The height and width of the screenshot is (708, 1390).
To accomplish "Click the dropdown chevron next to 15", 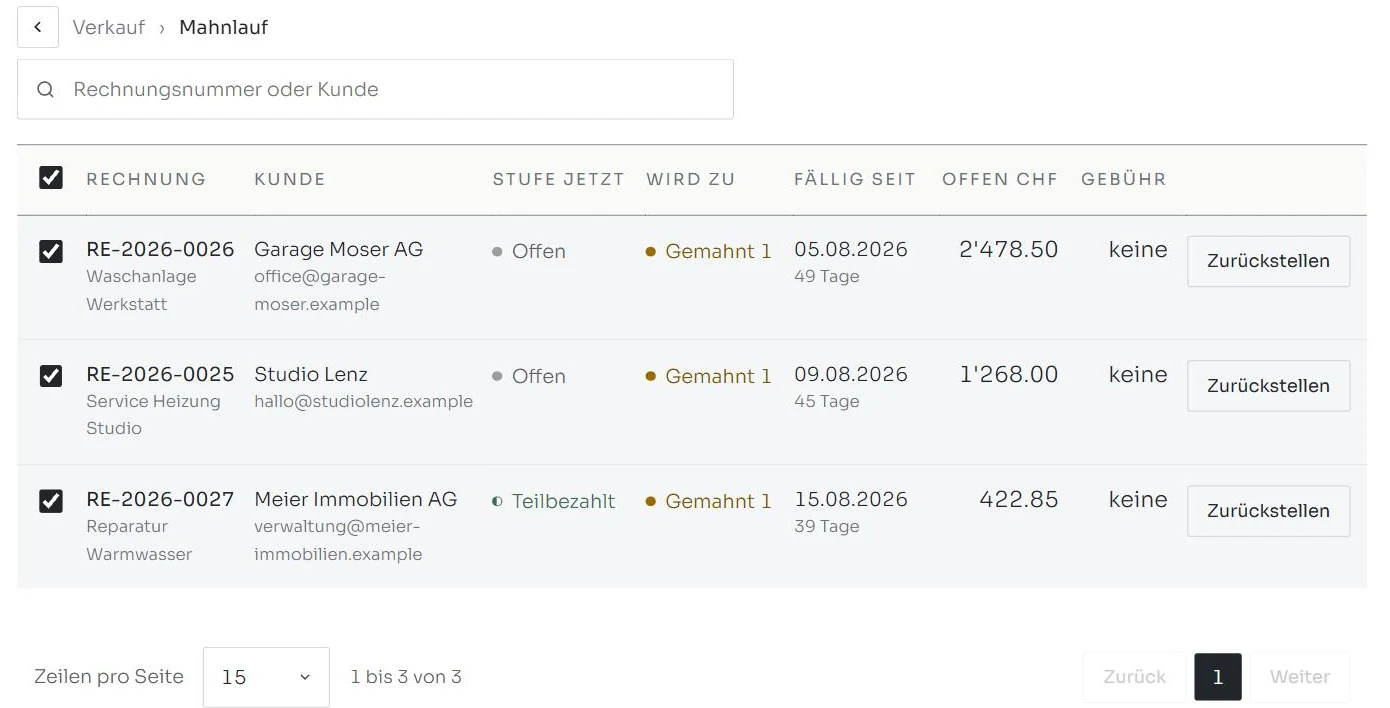I will point(305,677).
